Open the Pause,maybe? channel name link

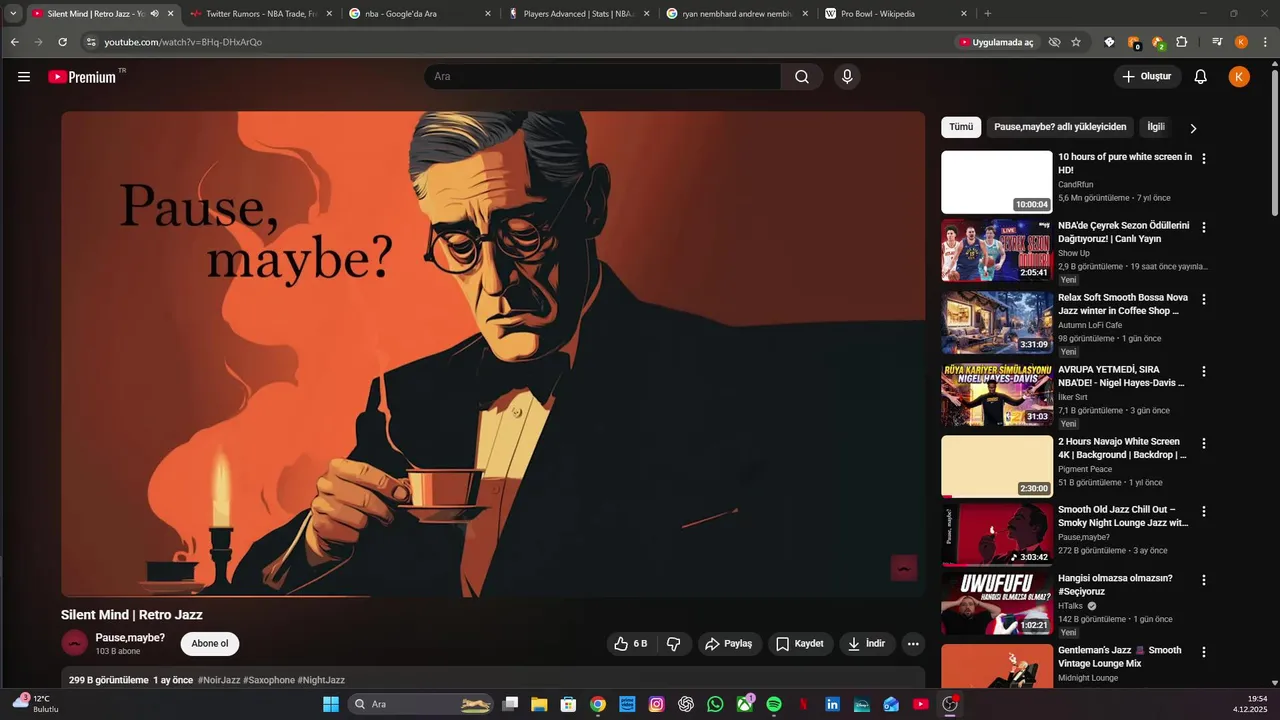coord(130,638)
